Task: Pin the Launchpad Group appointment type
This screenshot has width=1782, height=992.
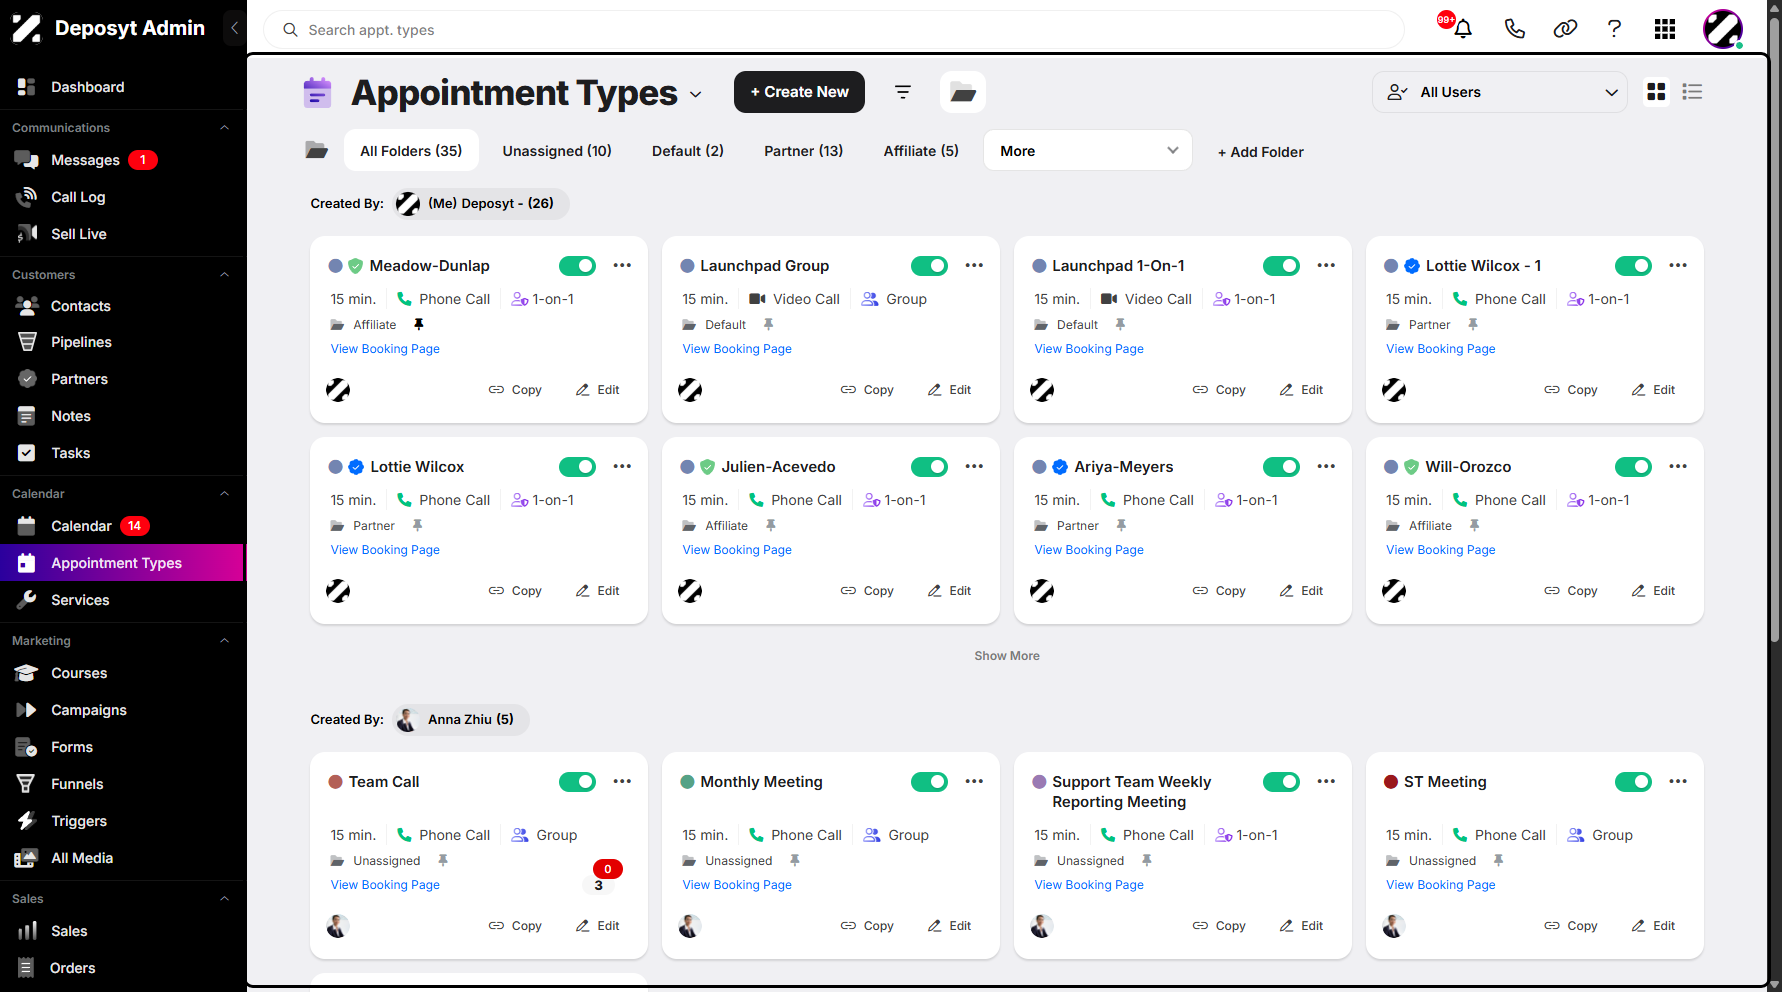Action: pyautogui.click(x=768, y=325)
